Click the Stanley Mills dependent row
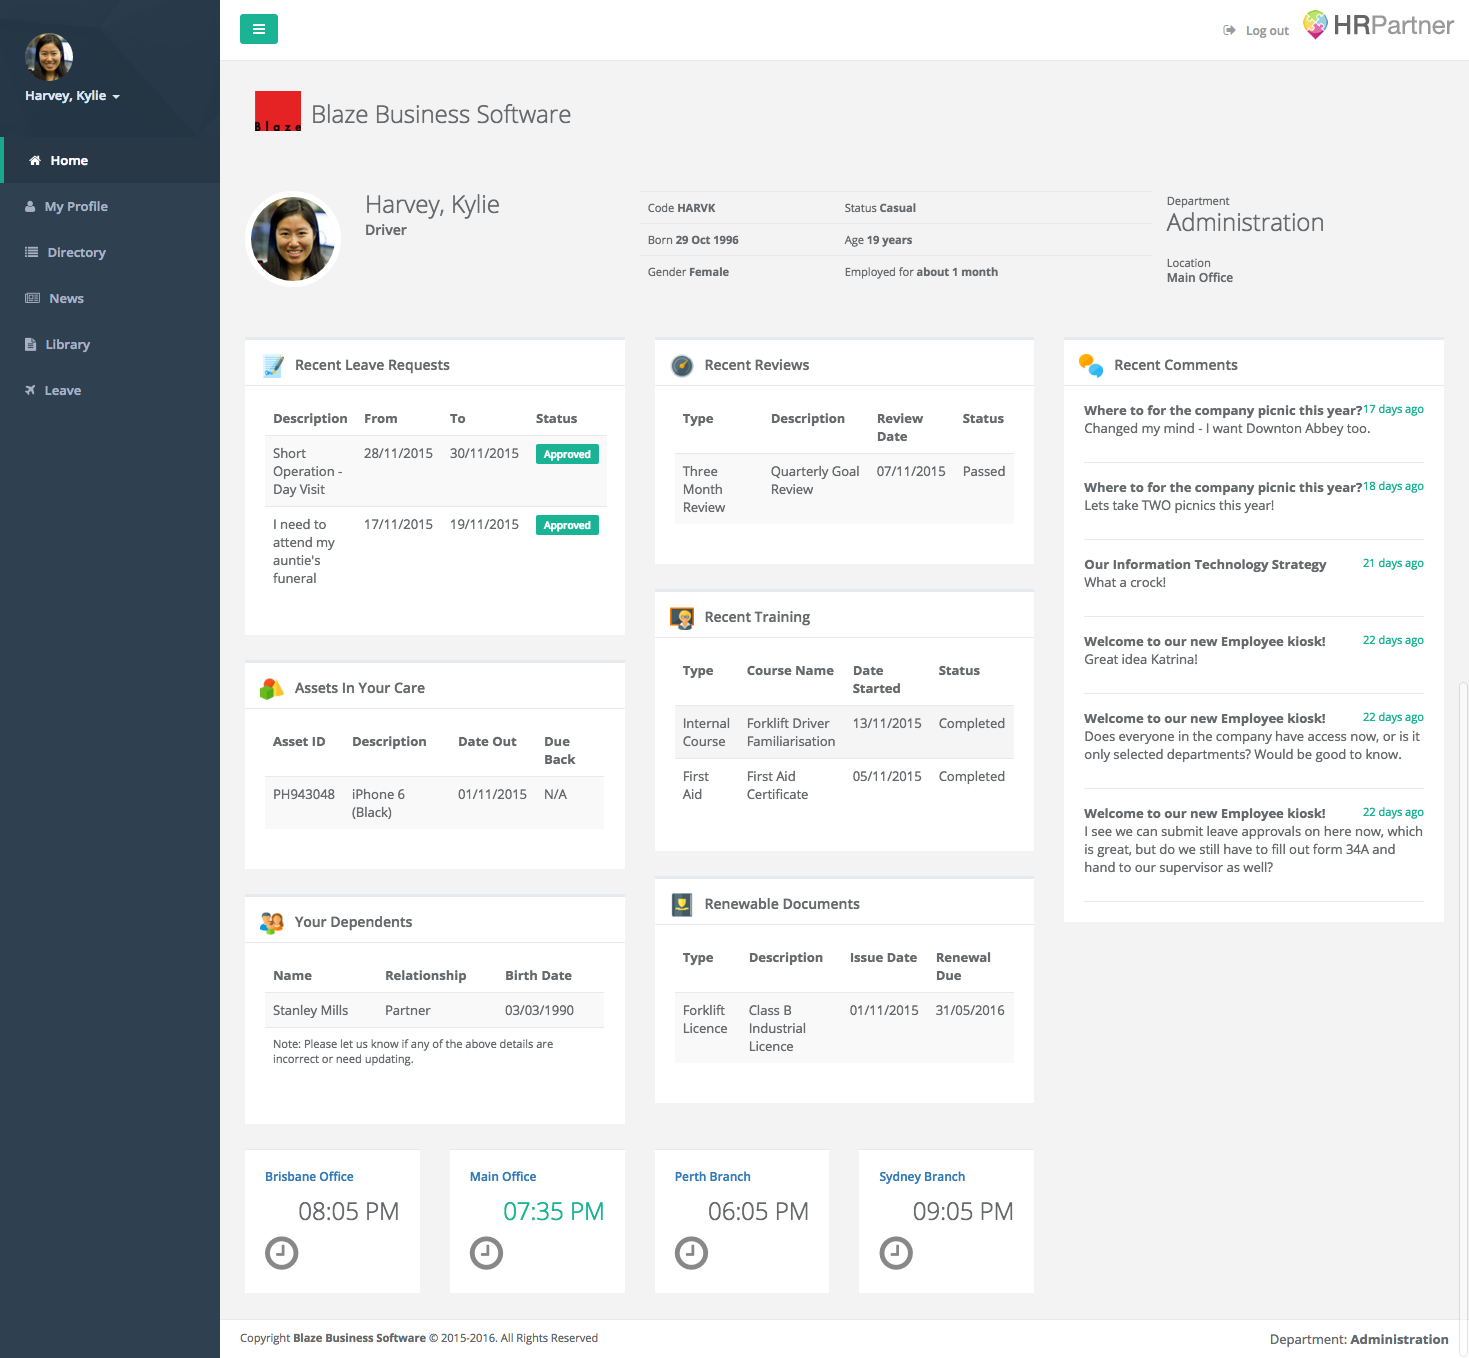 pyautogui.click(x=434, y=1010)
